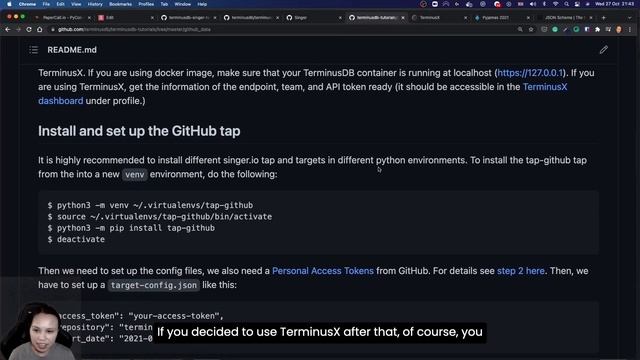The image size is (640, 360).
Task: Open the zoom magnifier icon in address bar
Action: [520, 29]
